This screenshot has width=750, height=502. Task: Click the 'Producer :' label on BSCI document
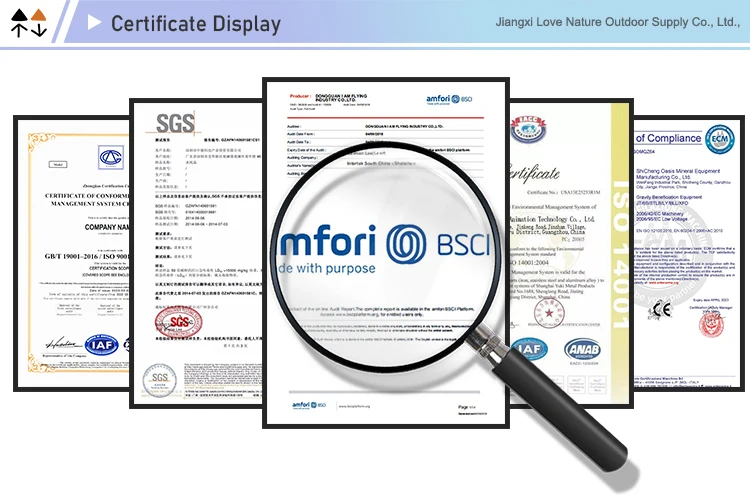click(x=300, y=96)
